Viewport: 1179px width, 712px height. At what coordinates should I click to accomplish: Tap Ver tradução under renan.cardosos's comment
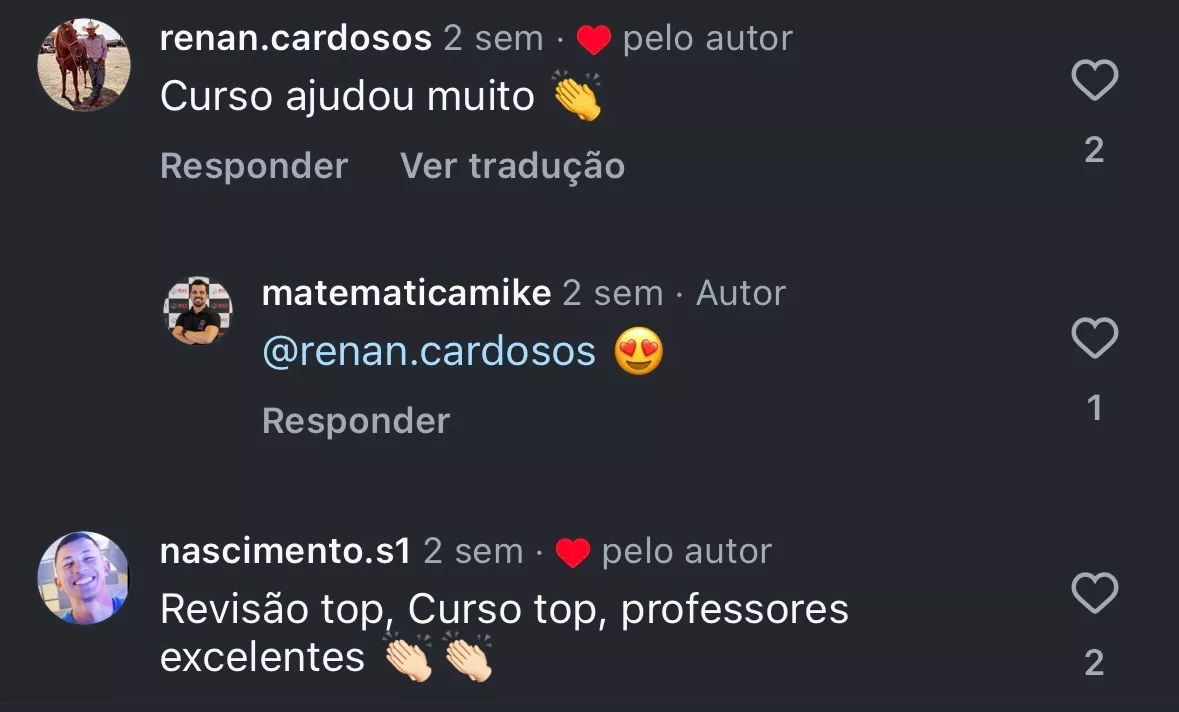pos(512,165)
